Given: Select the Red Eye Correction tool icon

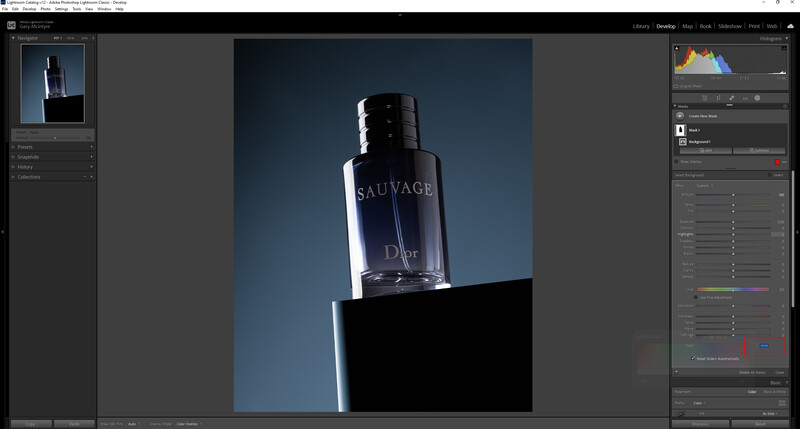Looking at the screenshot, I should click(x=745, y=98).
